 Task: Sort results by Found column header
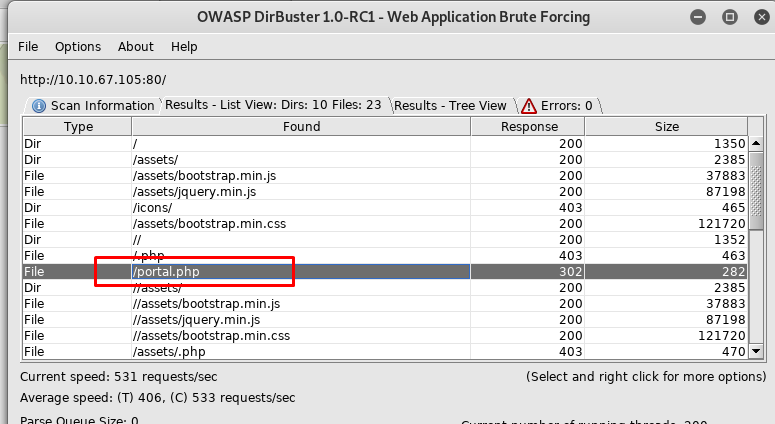(x=301, y=127)
